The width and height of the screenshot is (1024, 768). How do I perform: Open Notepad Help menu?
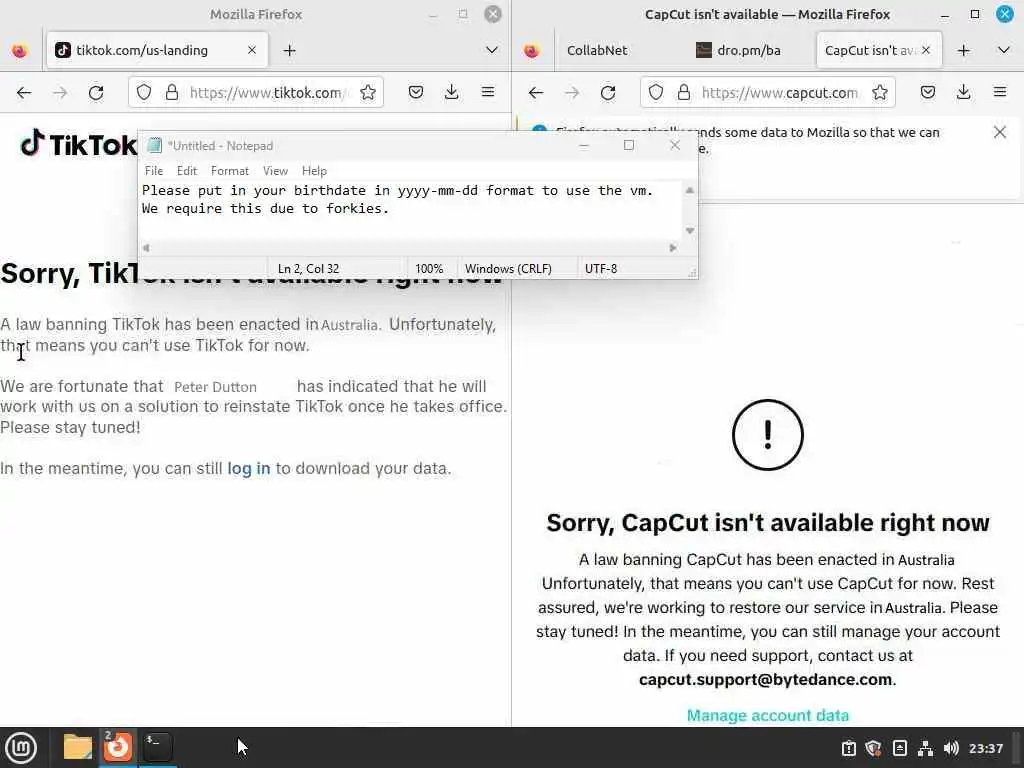coord(314,171)
